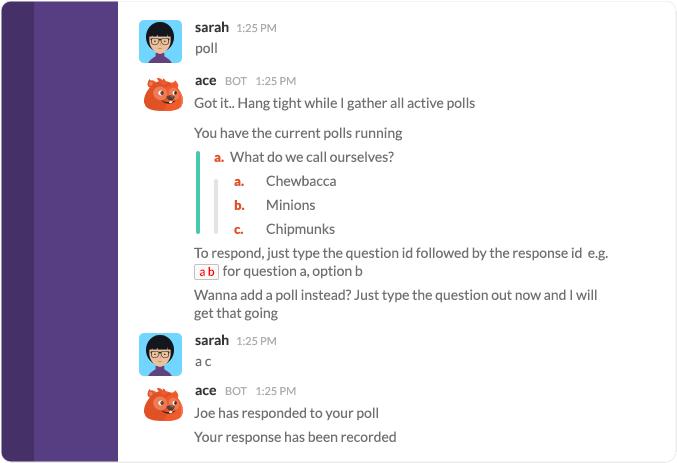Click sarah's avatar on the poll message
Image resolution: width=677 pixels, height=463 pixels.
160,41
